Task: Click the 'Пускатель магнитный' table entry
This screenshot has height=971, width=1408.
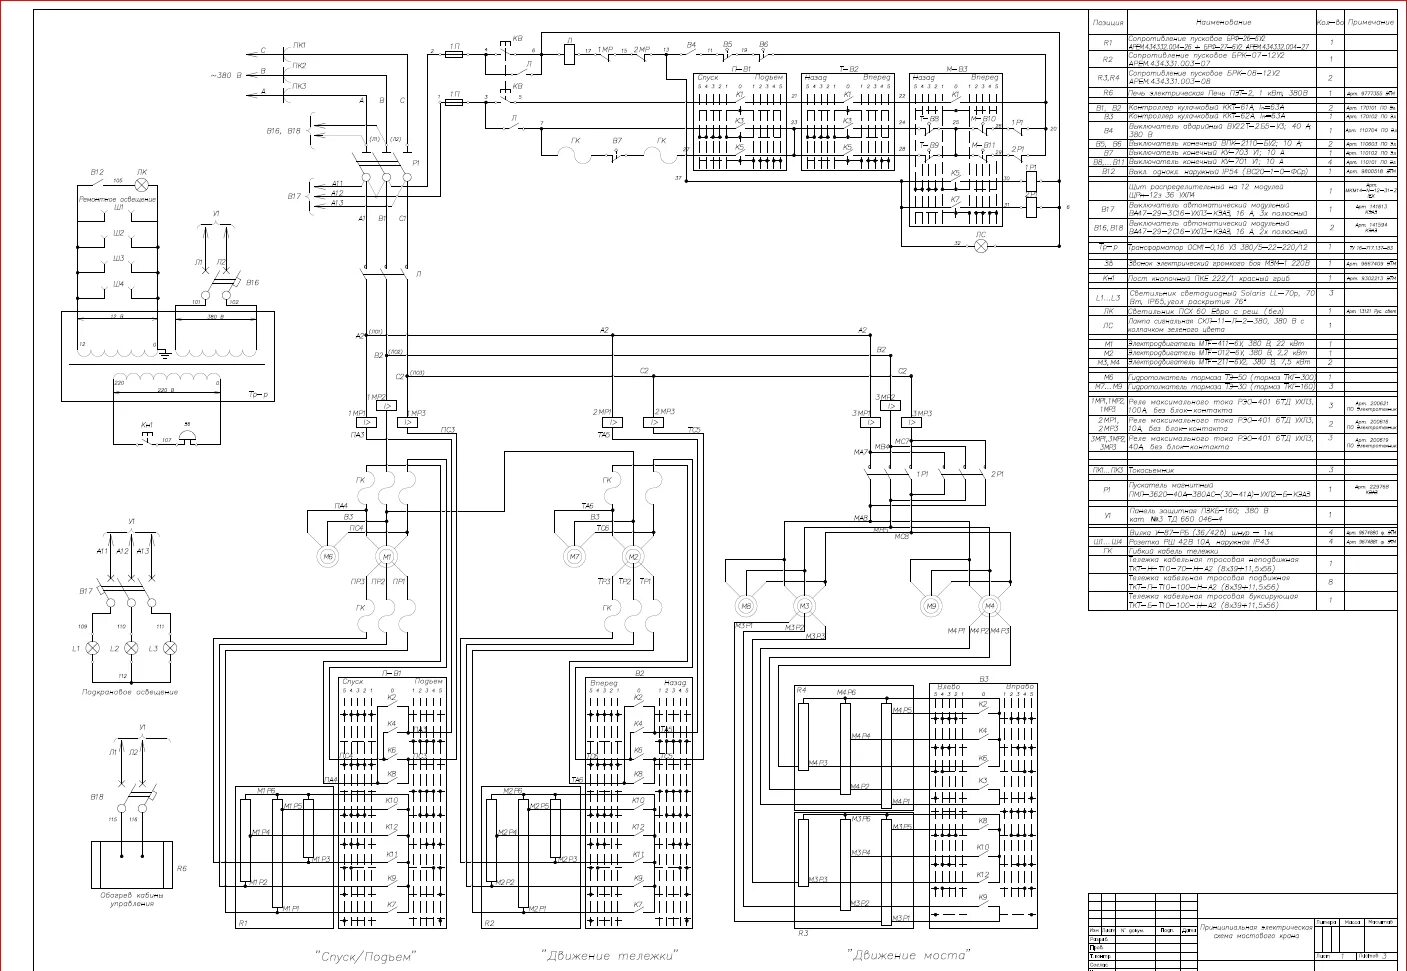Action: pyautogui.click(x=1220, y=490)
